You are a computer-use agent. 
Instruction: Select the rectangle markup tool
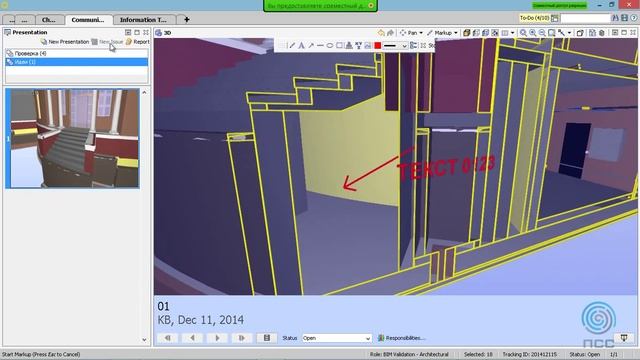click(339, 46)
